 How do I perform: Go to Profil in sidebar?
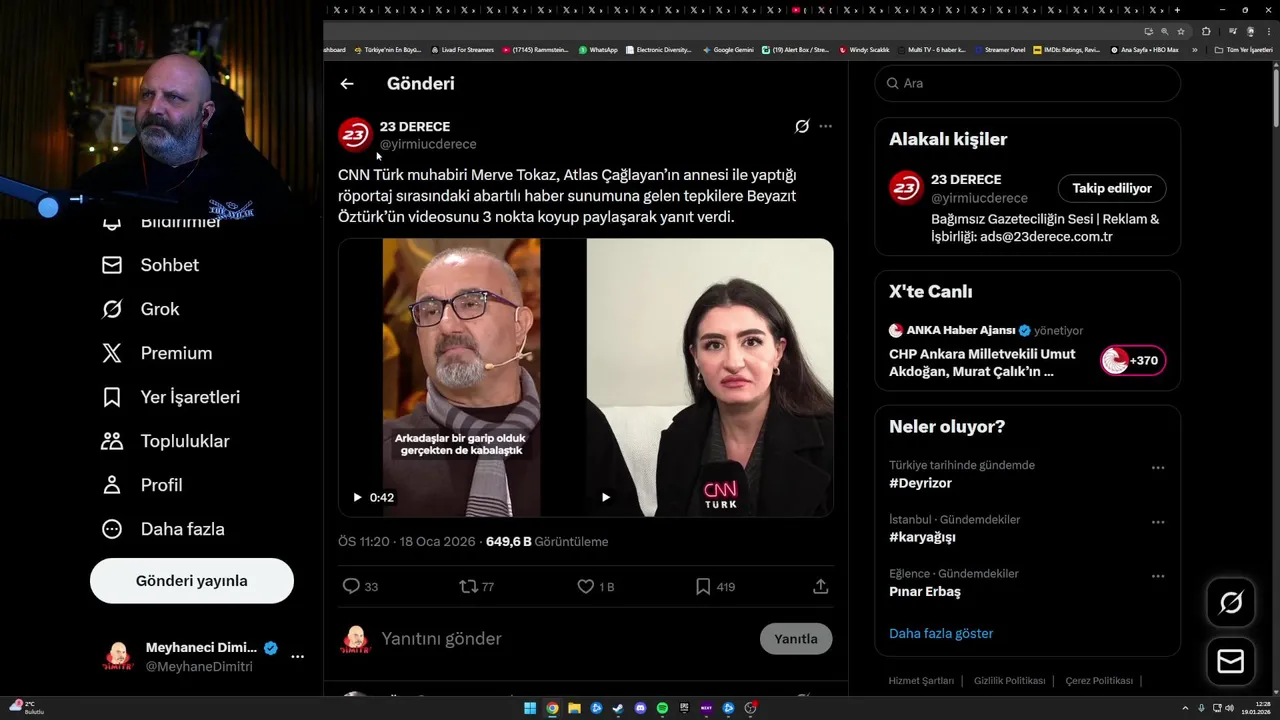pyautogui.click(x=142, y=485)
